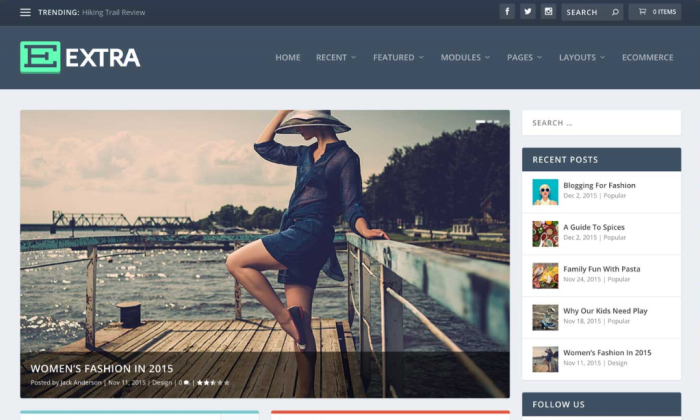Click the Extra site logo

point(80,57)
